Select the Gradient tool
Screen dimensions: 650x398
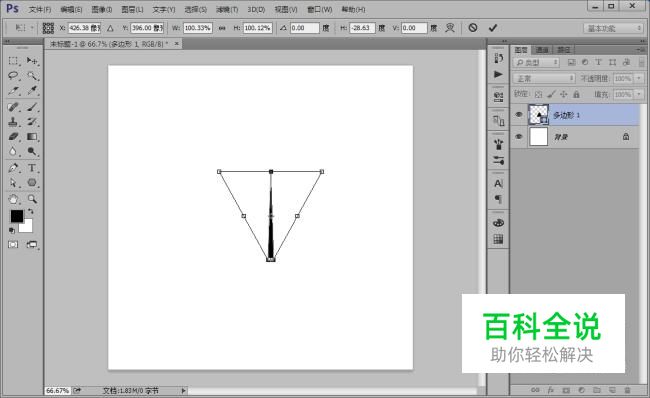point(32,136)
